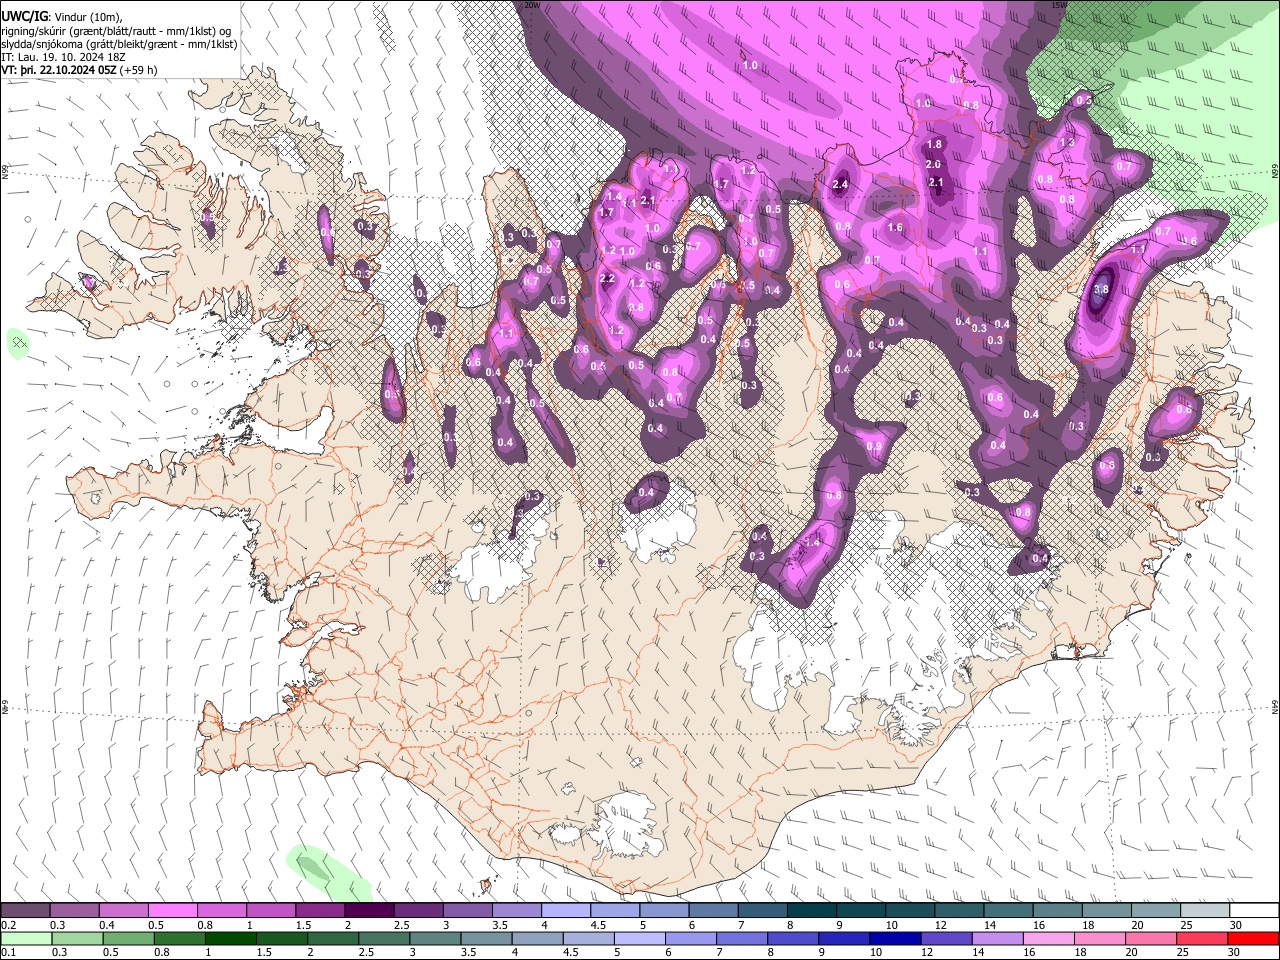1280x960 pixels.
Task: Click the title text 'UWC/IG: Vindur (10m),'
Action: pos(62,15)
